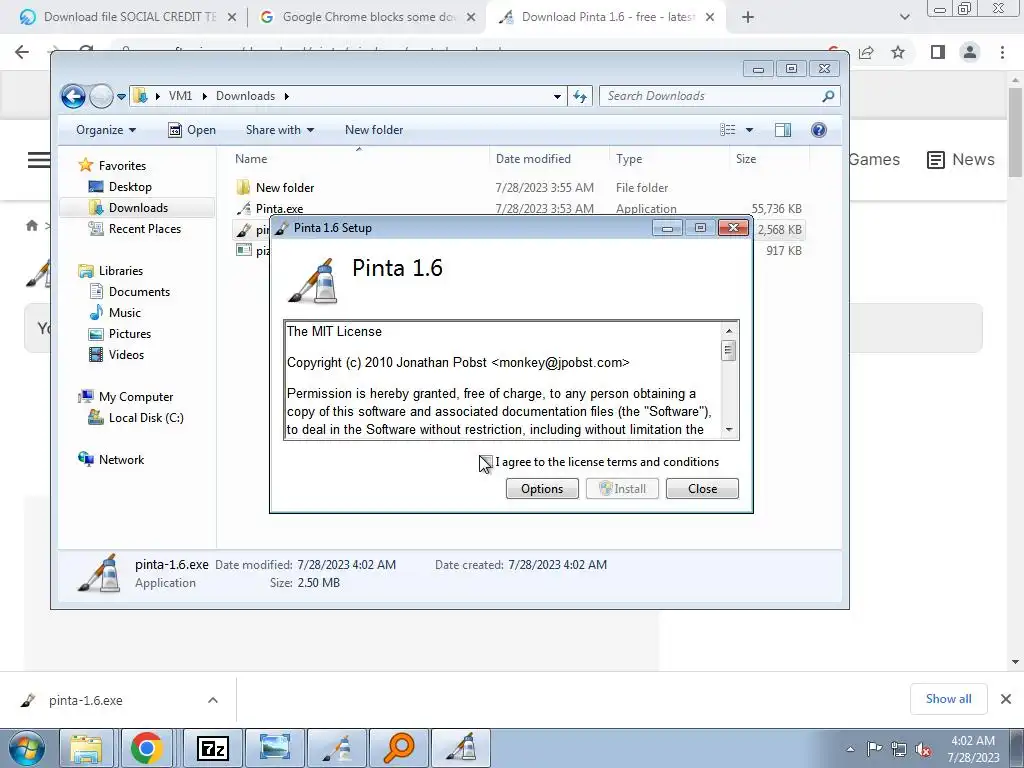Select Desktop under Favorites

(130, 187)
